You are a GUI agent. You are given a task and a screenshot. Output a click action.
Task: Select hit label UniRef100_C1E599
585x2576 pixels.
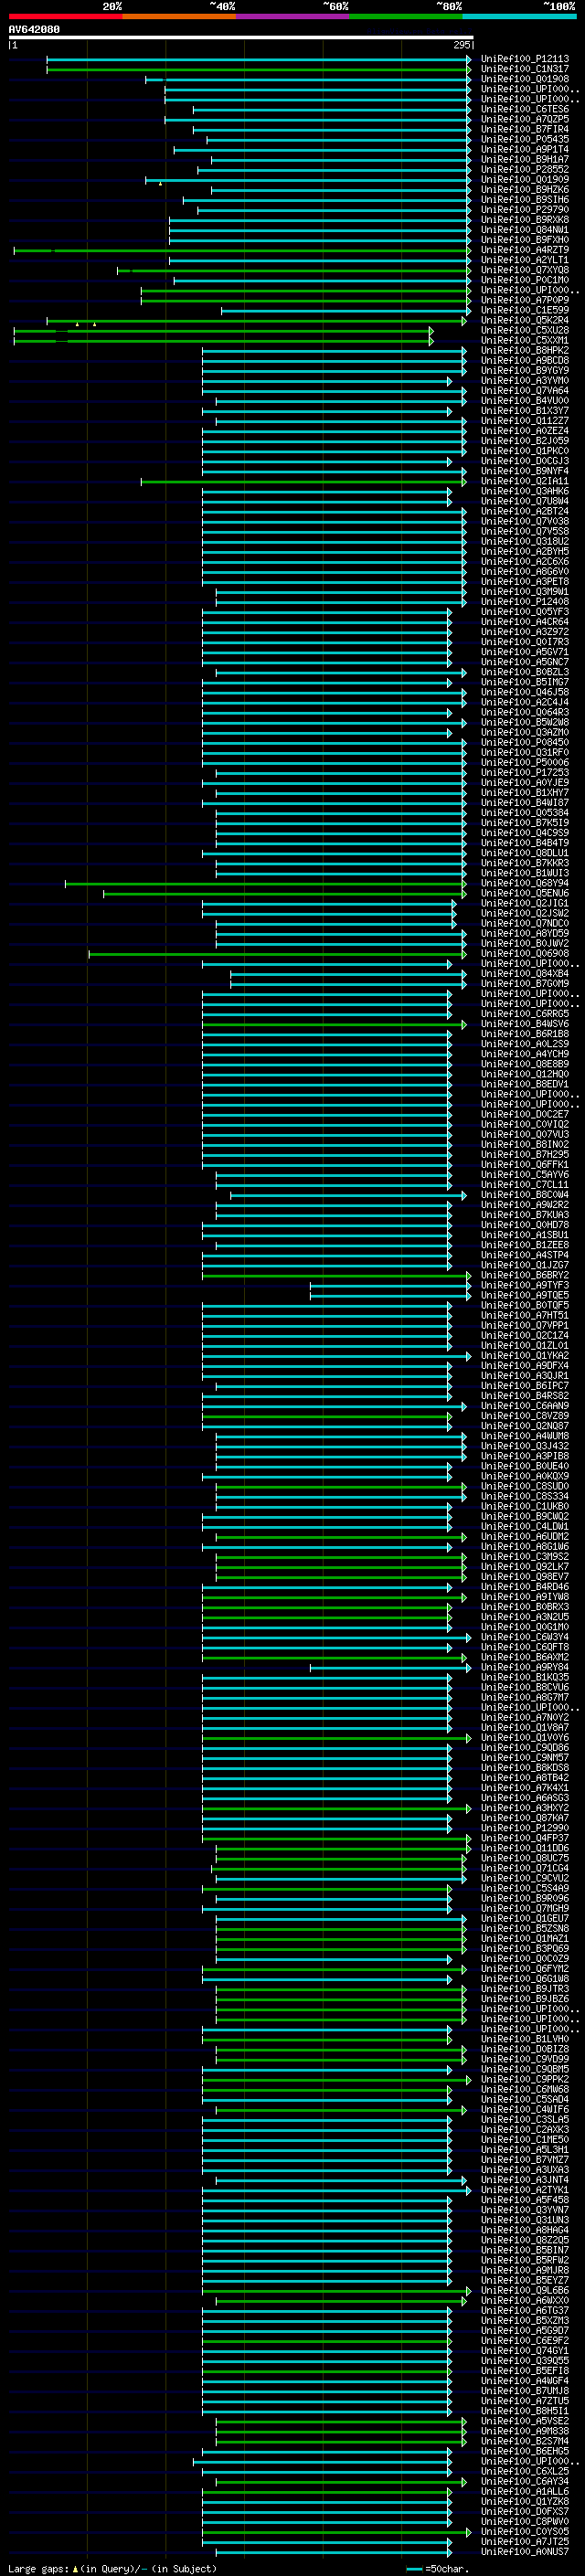[x=525, y=310]
